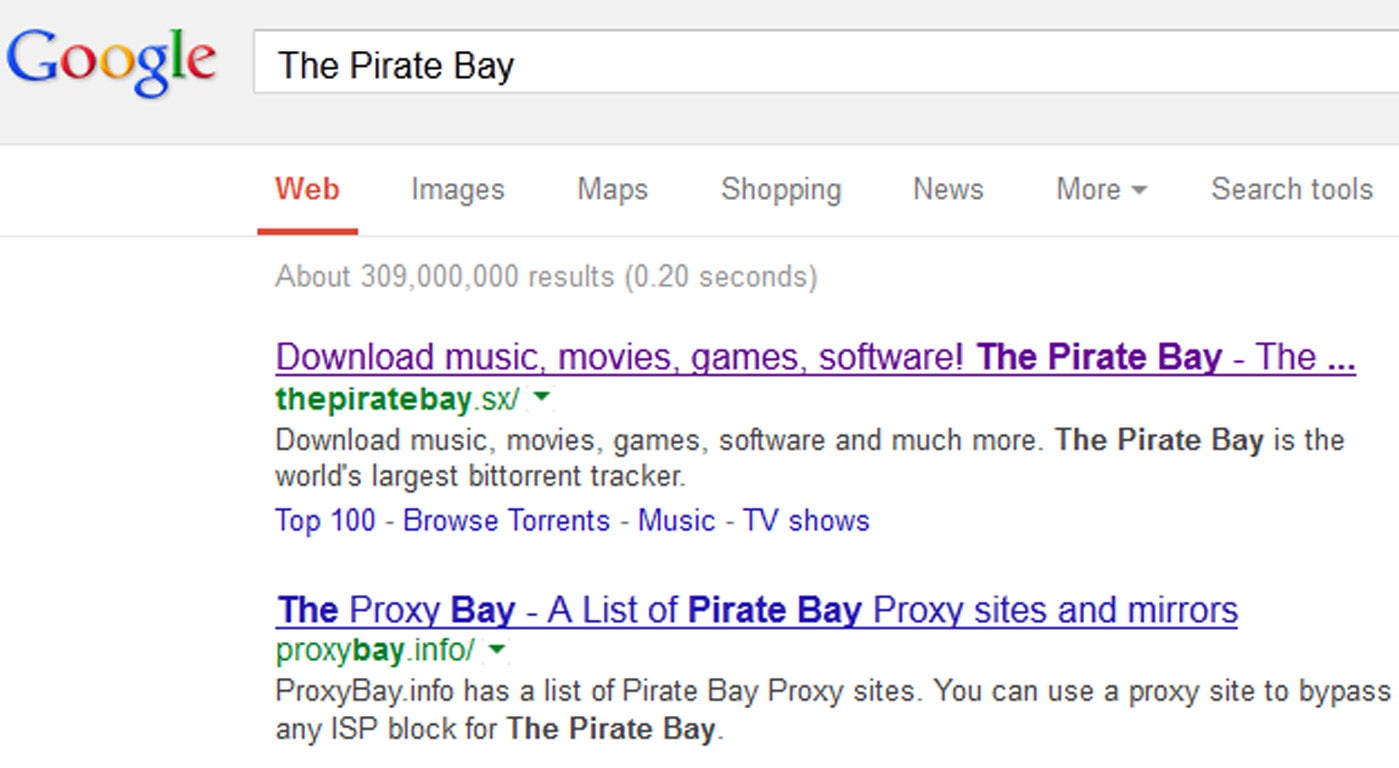Click the About 309,000,000 results text
This screenshot has width=1399, height=768.
[x=546, y=276]
